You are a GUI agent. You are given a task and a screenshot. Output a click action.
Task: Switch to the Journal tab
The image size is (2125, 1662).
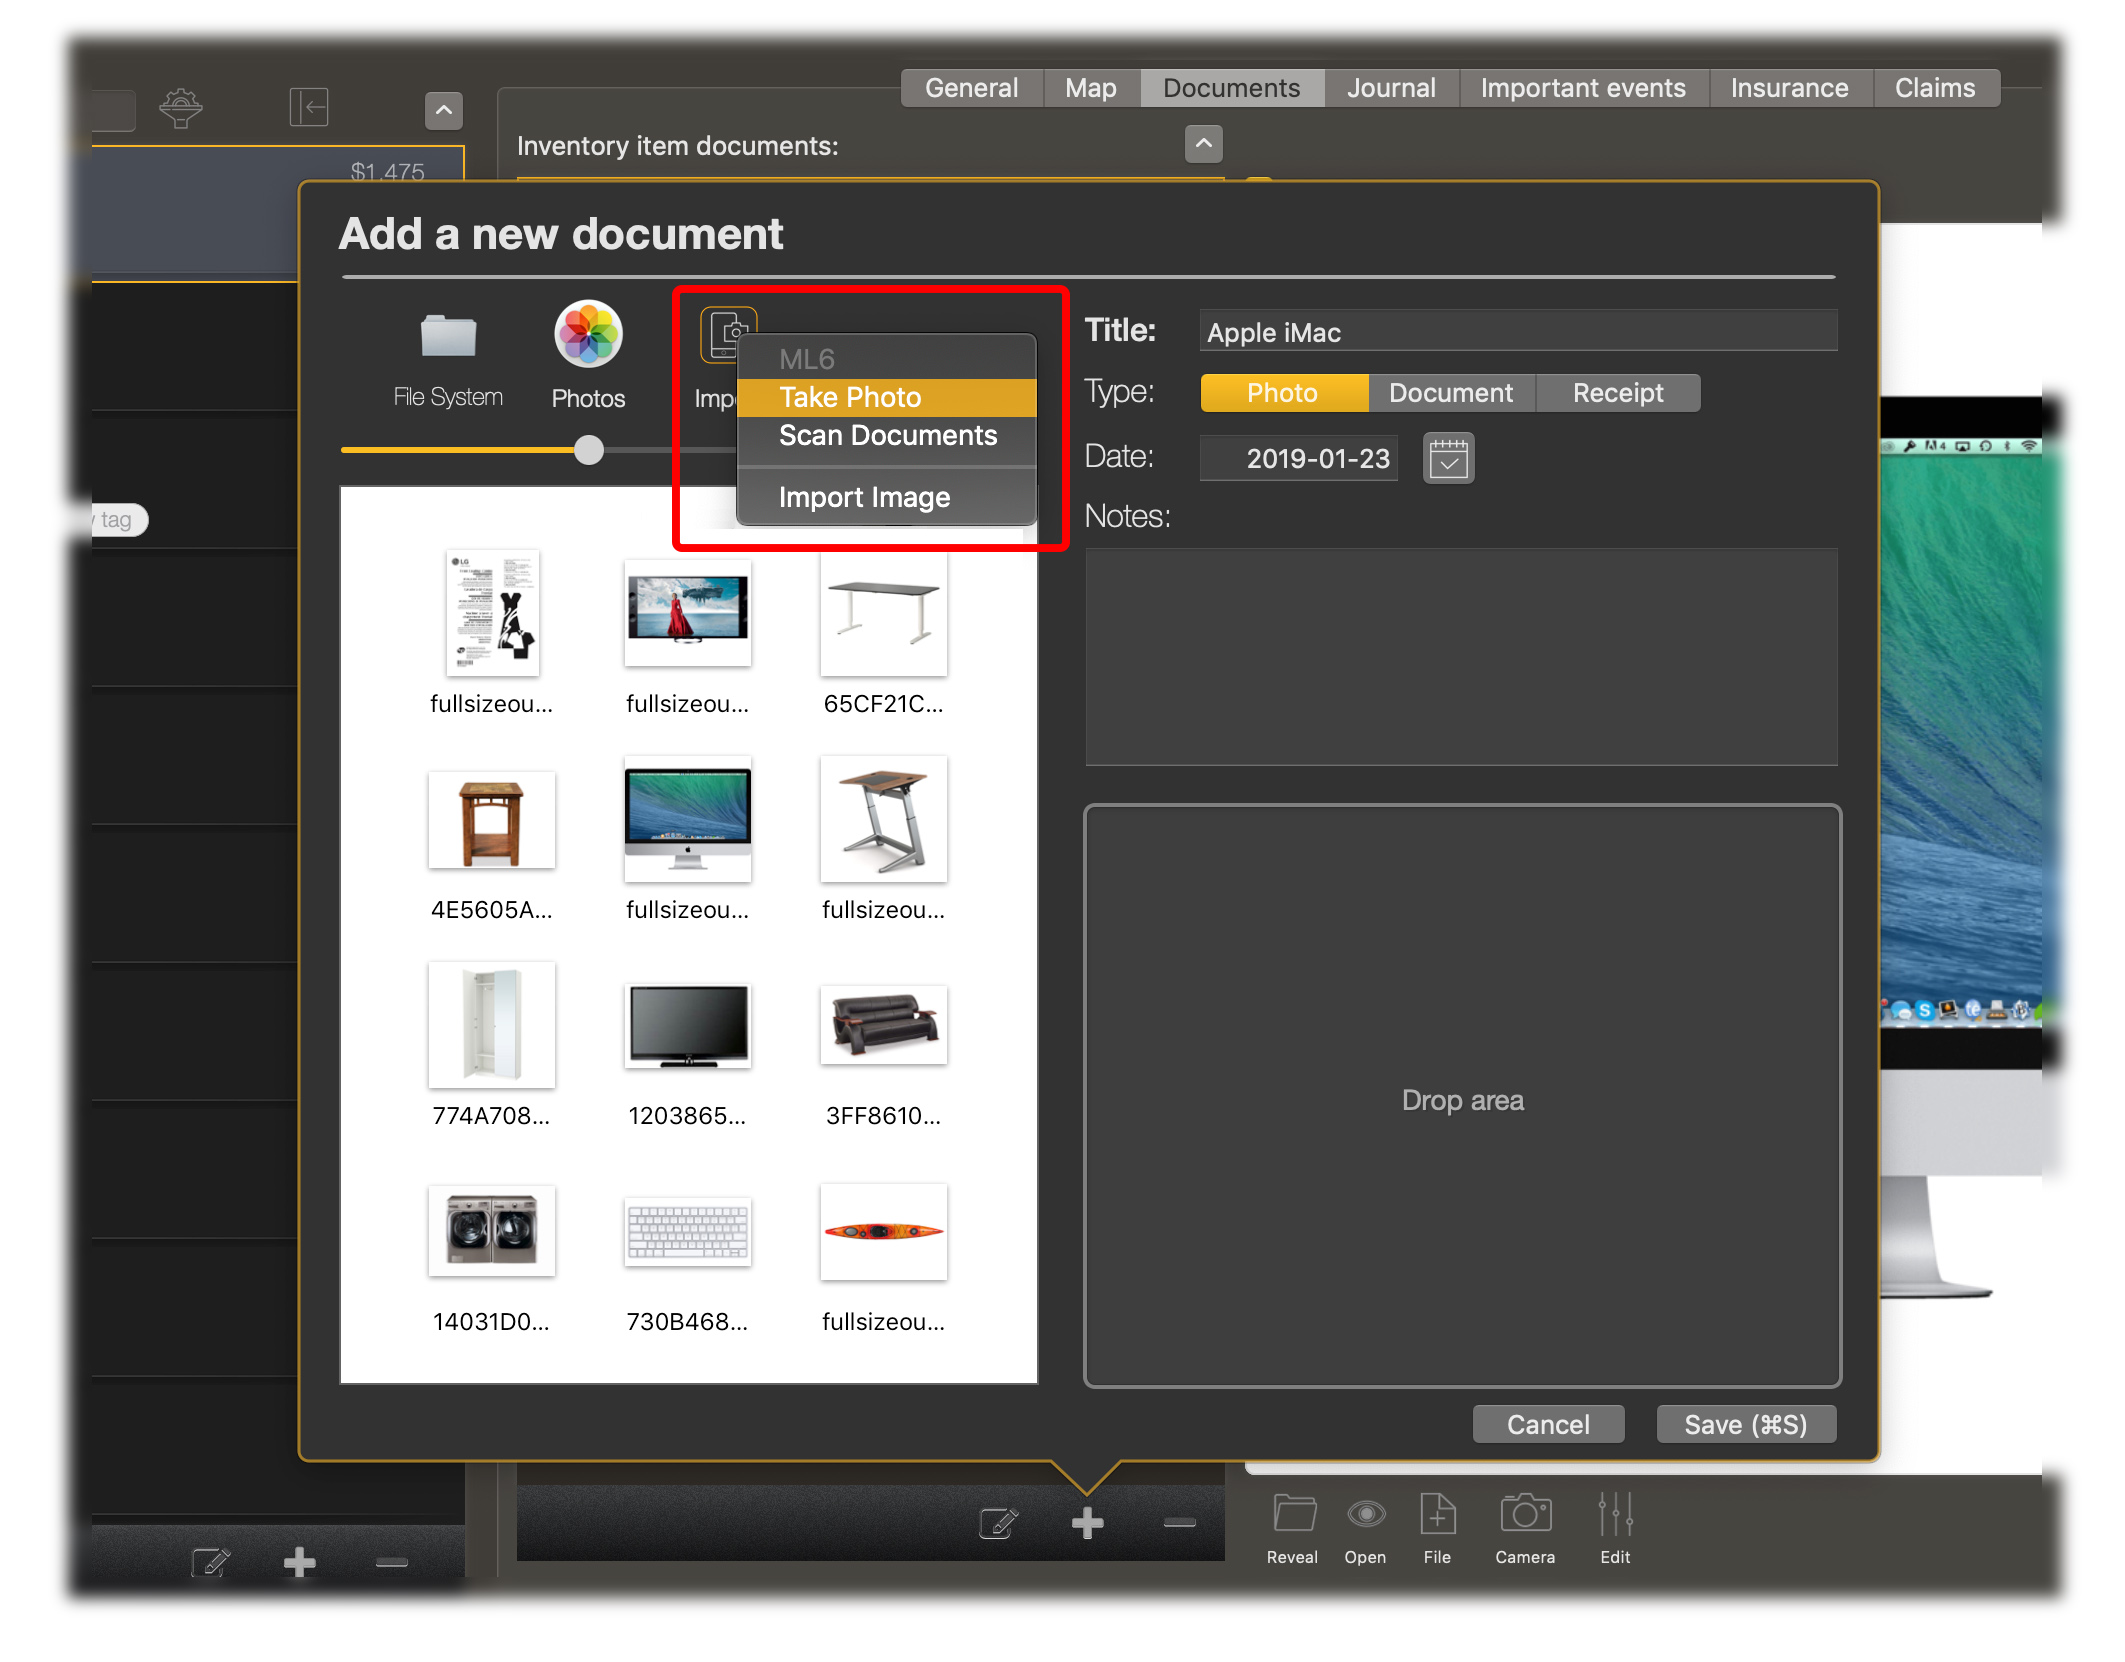[x=1391, y=88]
